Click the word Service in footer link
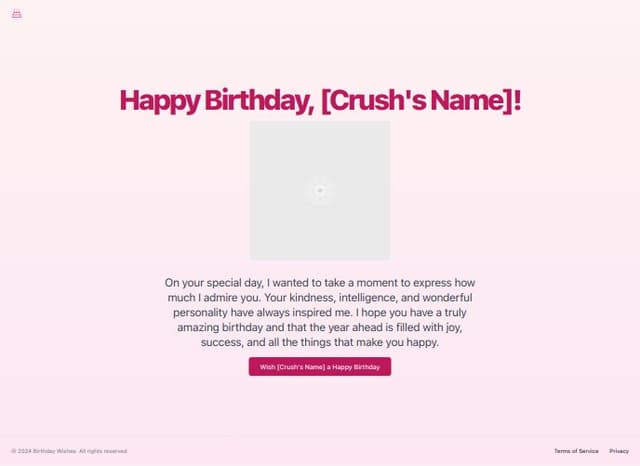The height and width of the screenshot is (466, 640). 588,451
